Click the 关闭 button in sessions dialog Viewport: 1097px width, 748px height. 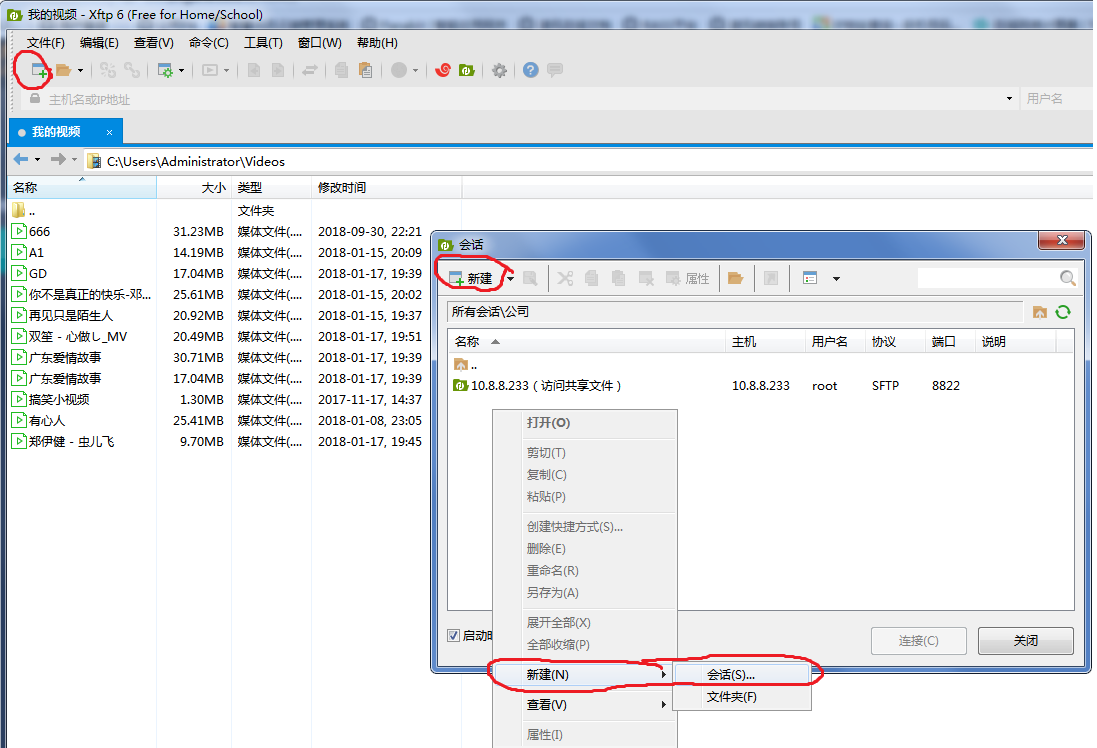1025,641
